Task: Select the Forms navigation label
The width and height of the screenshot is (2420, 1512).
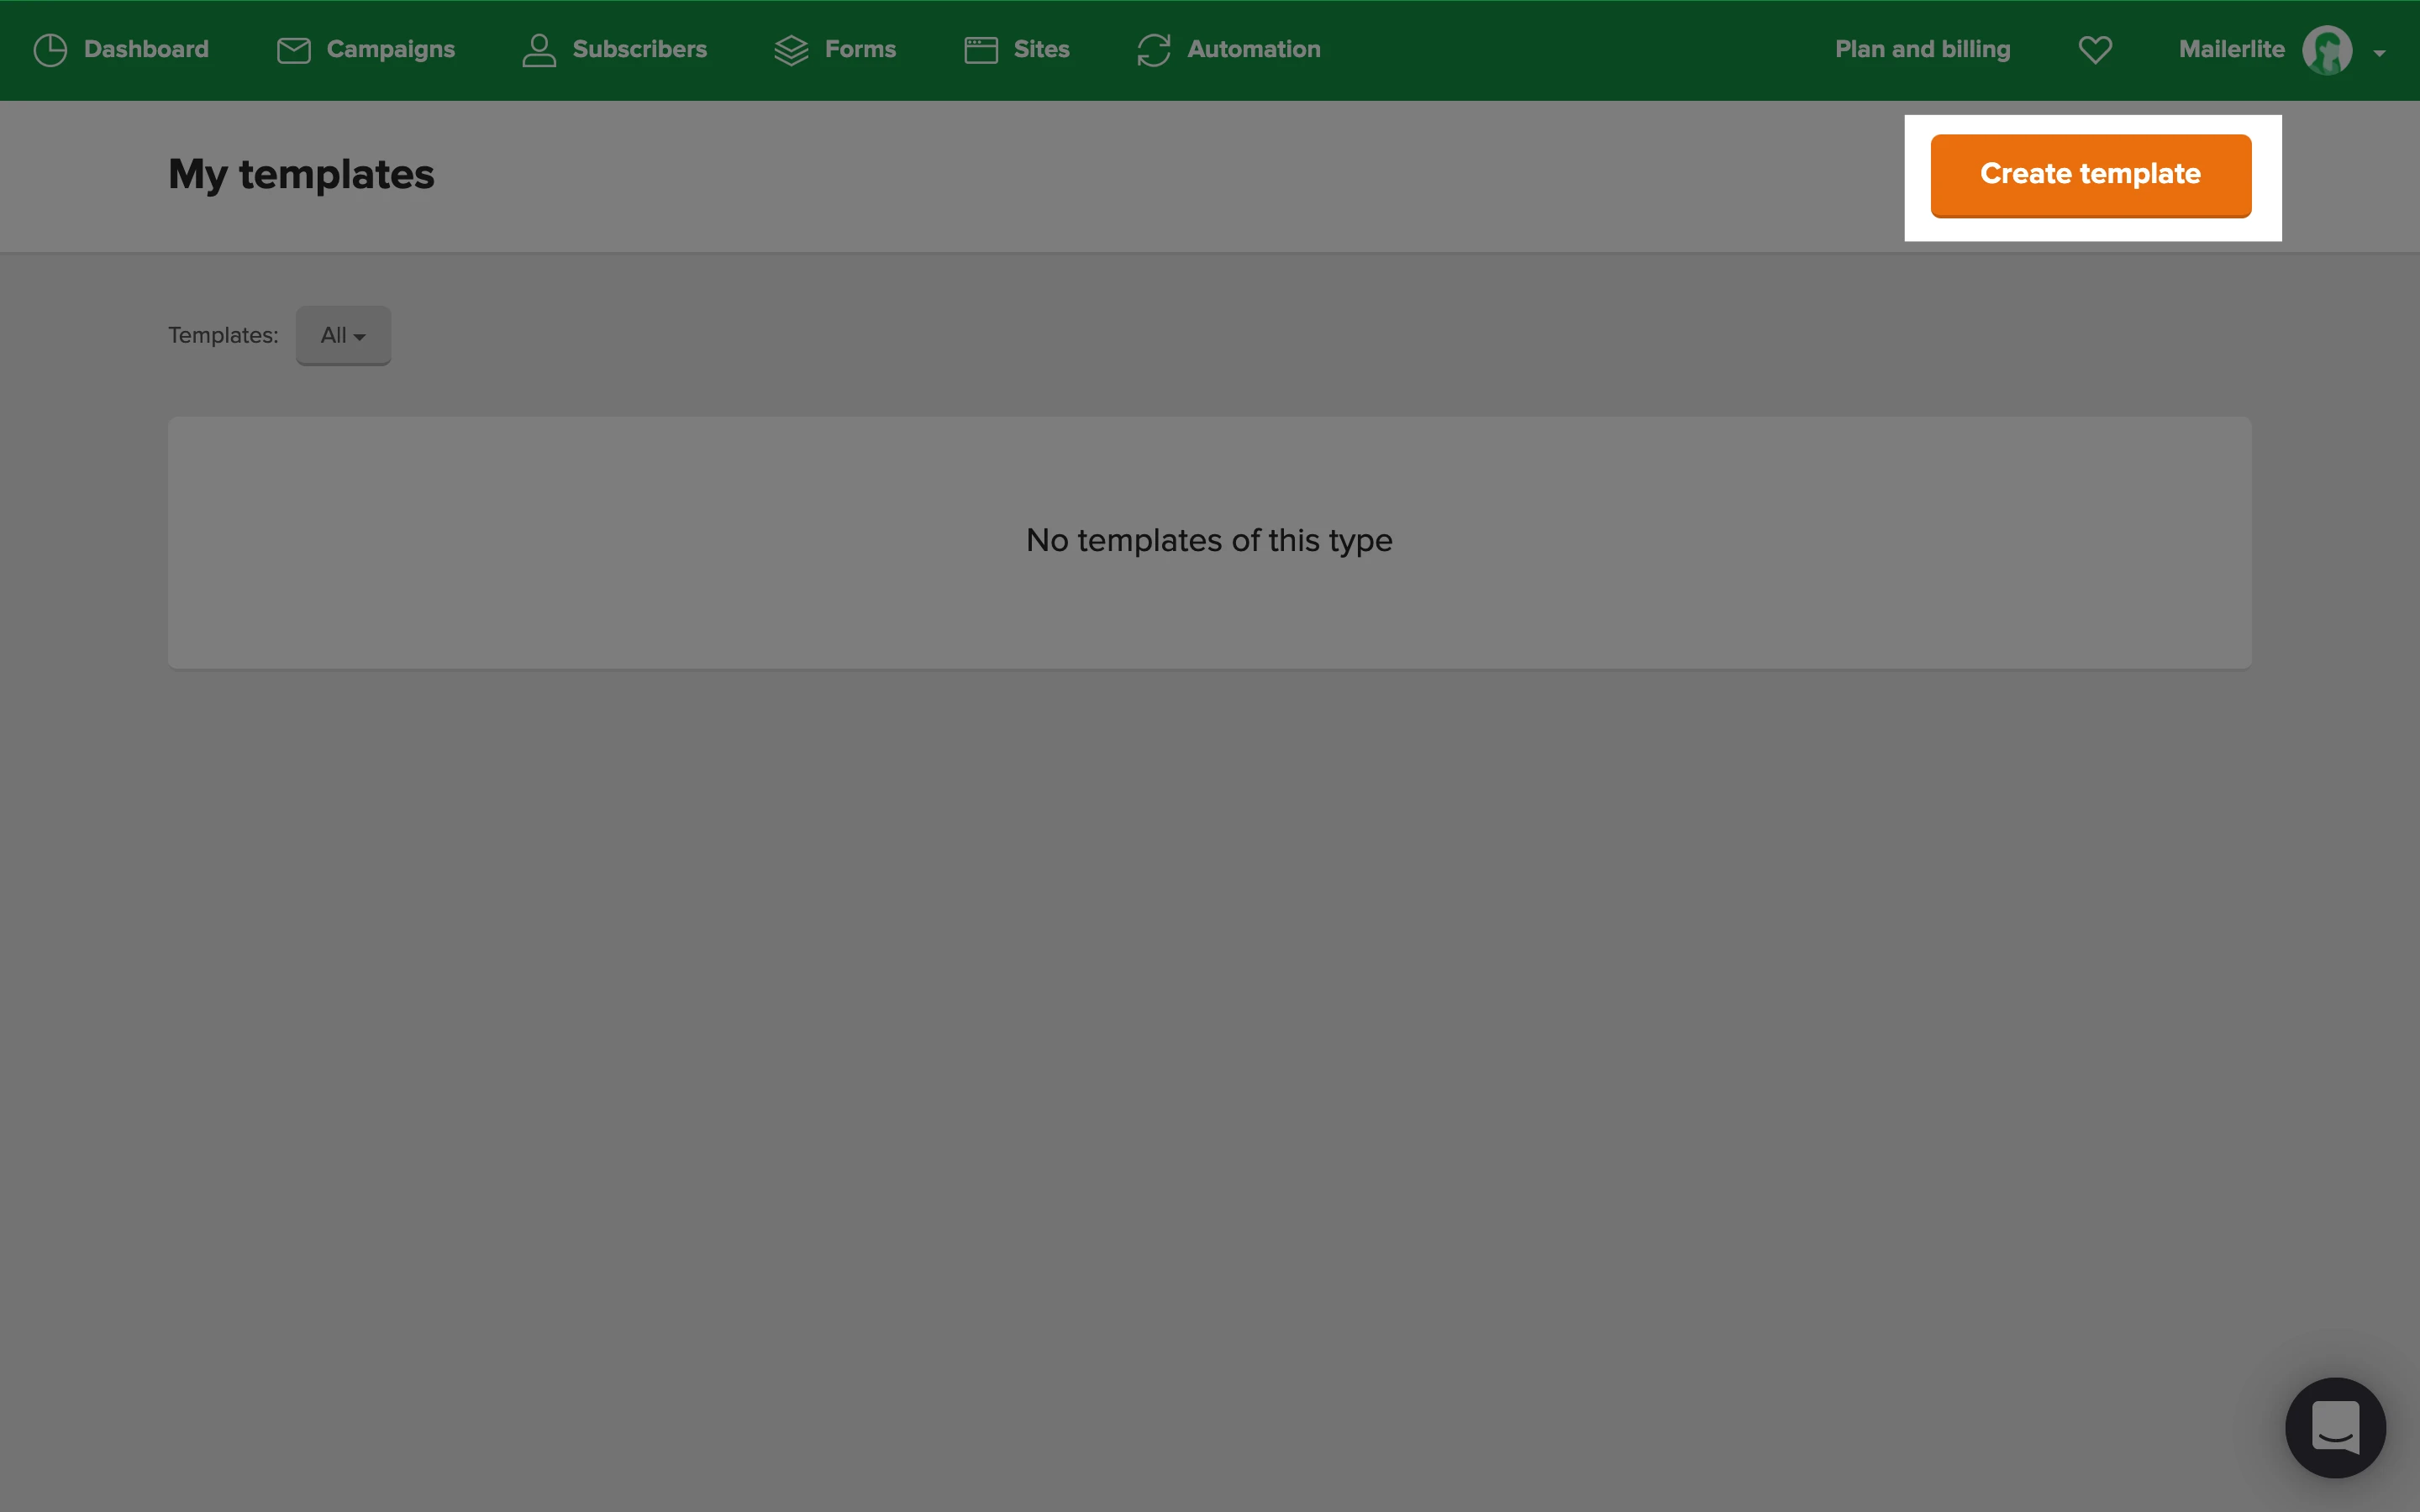Action: tap(860, 50)
